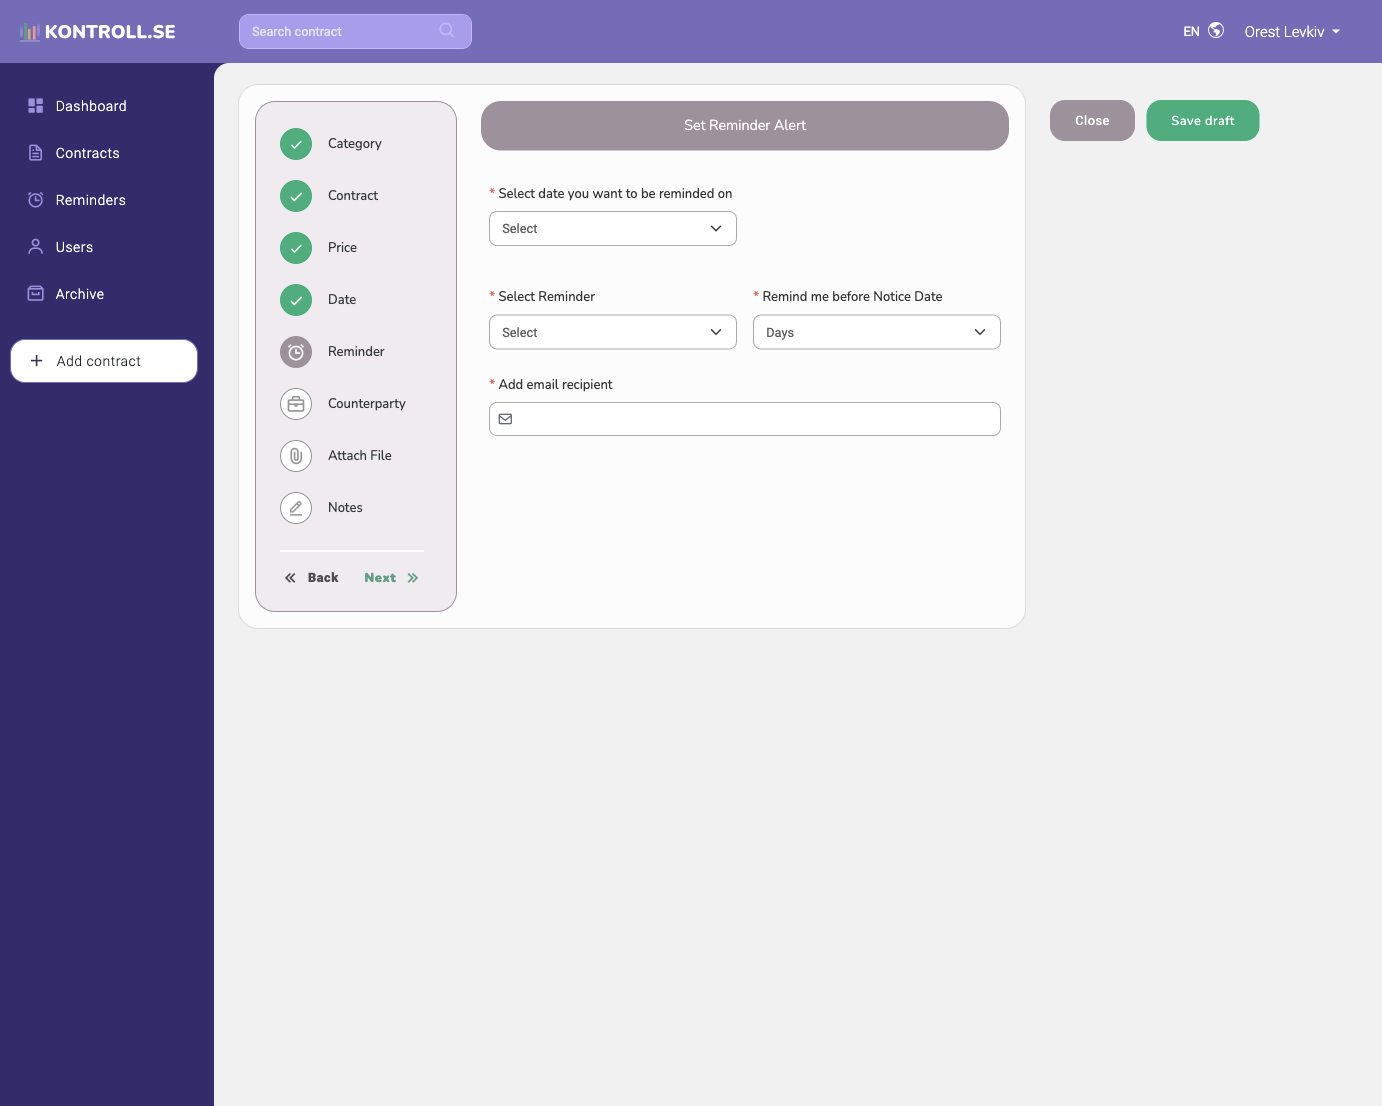This screenshot has height=1106, width=1382.
Task: Click the 'Remind me before Notice Date' label
Action: coord(852,297)
